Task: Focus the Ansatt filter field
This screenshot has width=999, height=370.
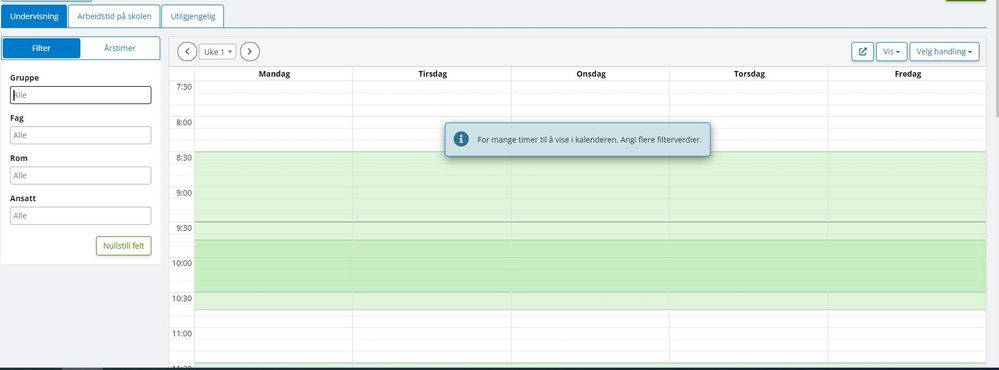Action: click(x=81, y=215)
